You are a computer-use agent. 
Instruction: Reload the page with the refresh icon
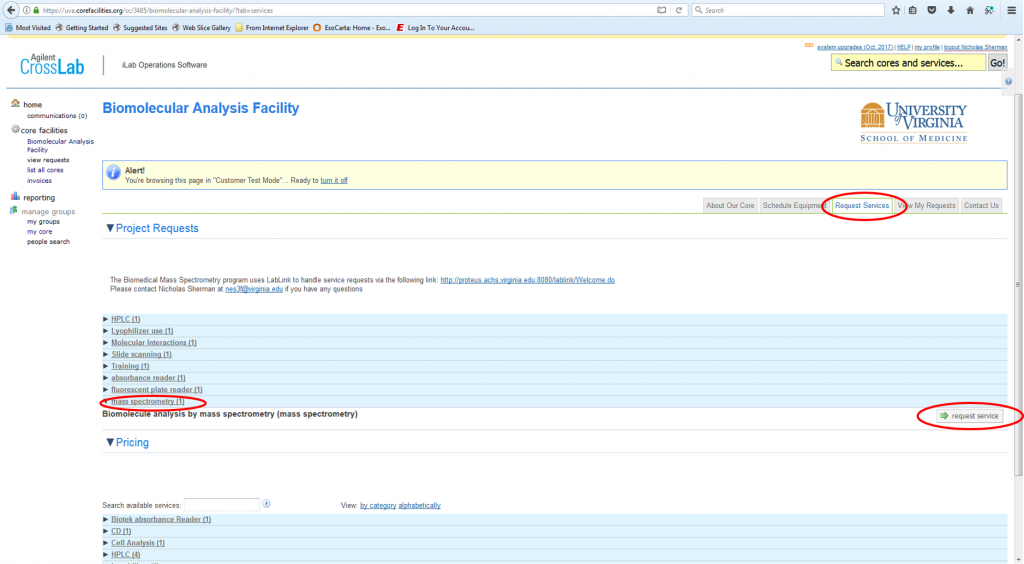click(x=679, y=10)
